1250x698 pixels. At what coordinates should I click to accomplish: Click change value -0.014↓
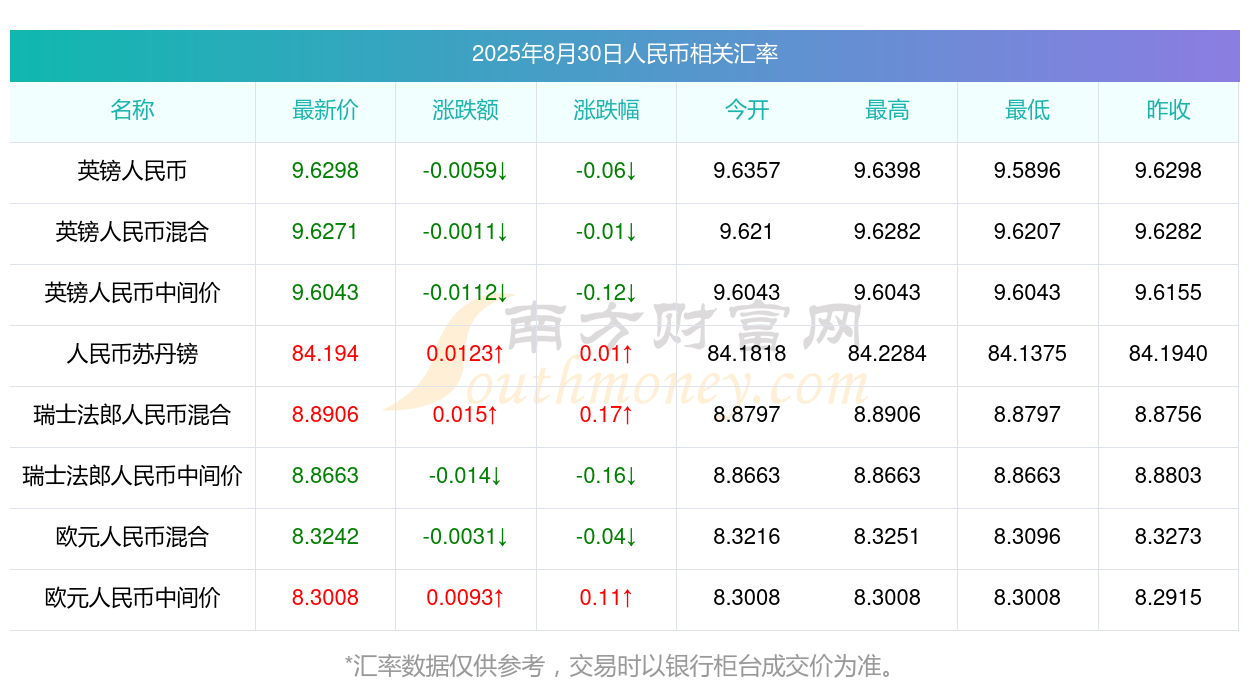click(465, 476)
